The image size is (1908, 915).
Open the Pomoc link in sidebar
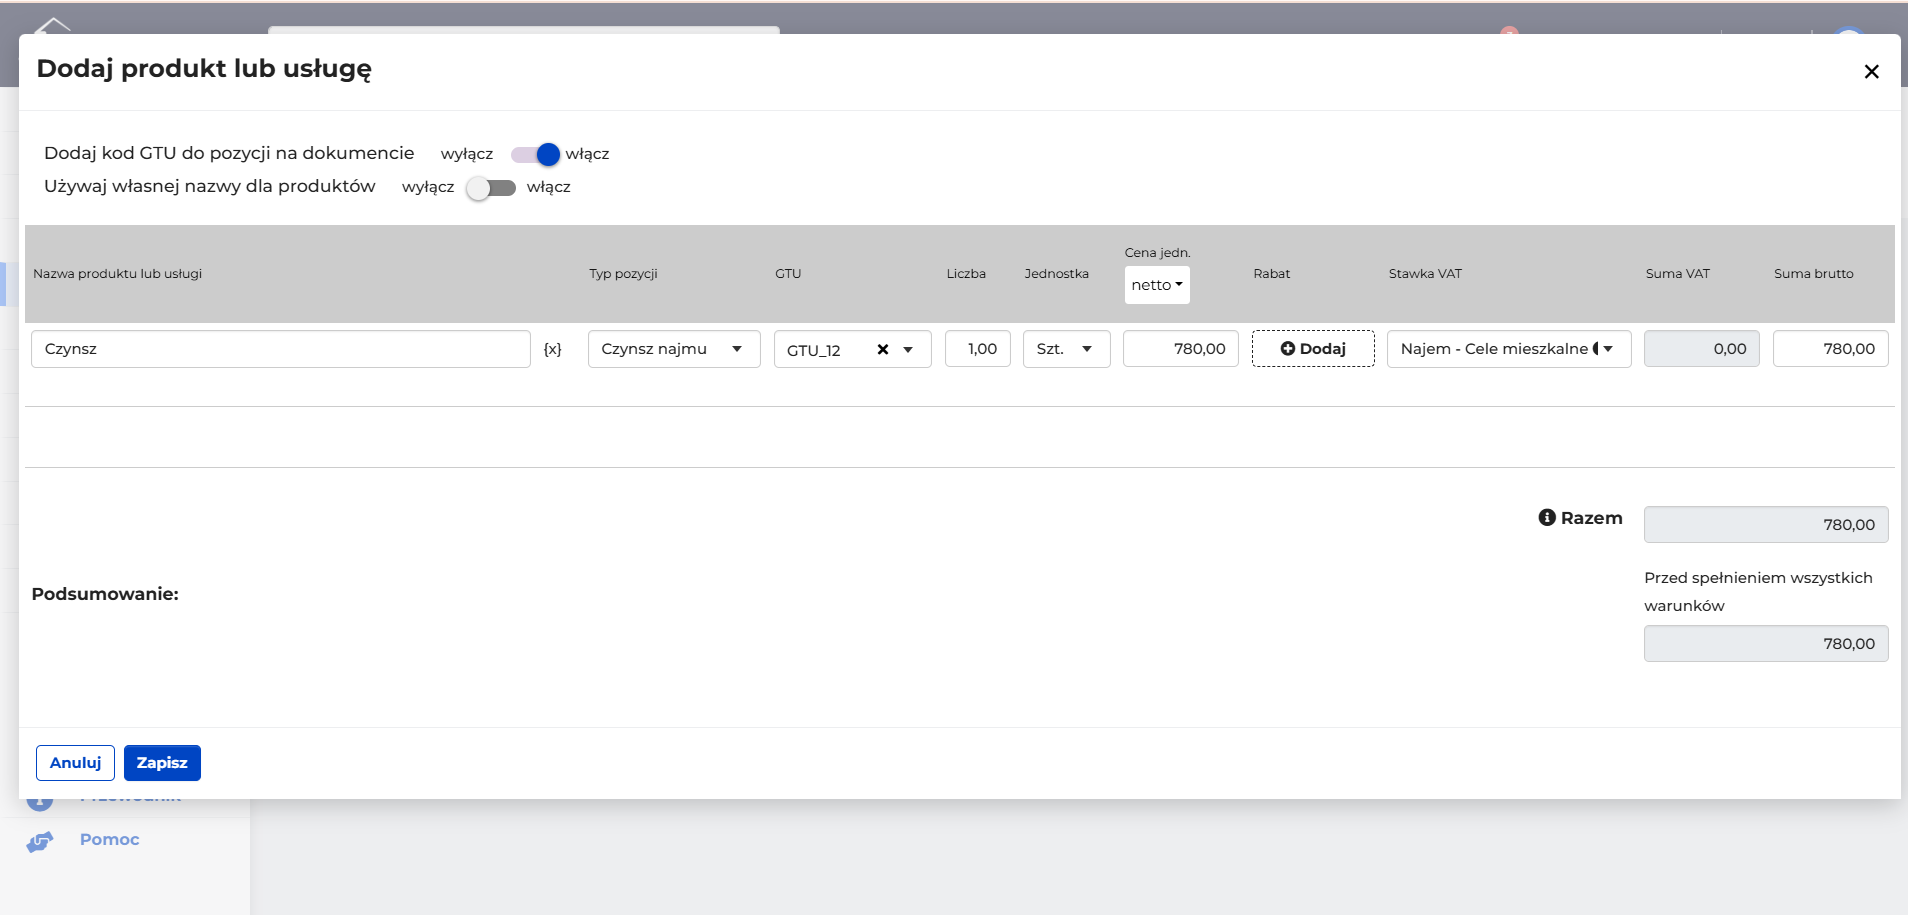[x=110, y=840]
